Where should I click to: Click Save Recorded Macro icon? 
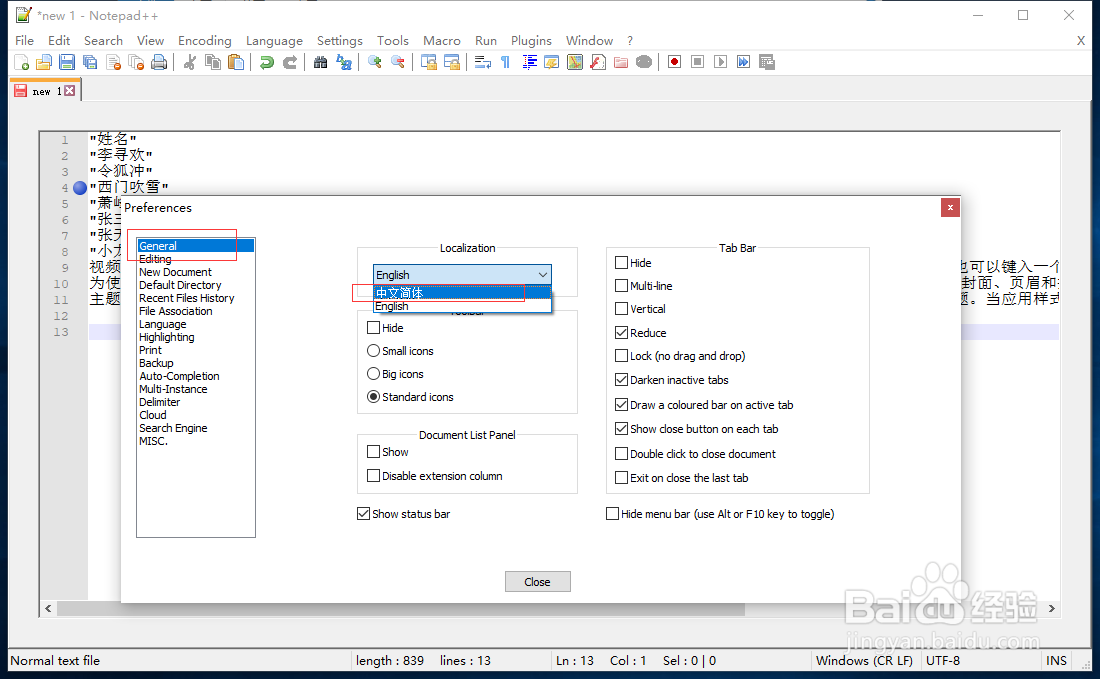coord(767,62)
